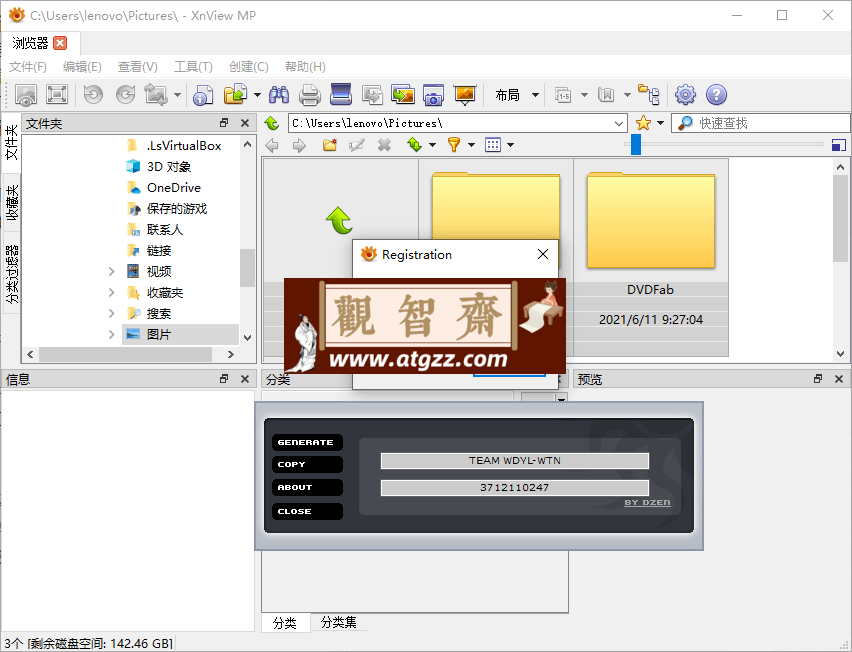Click the folder tree view icon

click(649, 95)
